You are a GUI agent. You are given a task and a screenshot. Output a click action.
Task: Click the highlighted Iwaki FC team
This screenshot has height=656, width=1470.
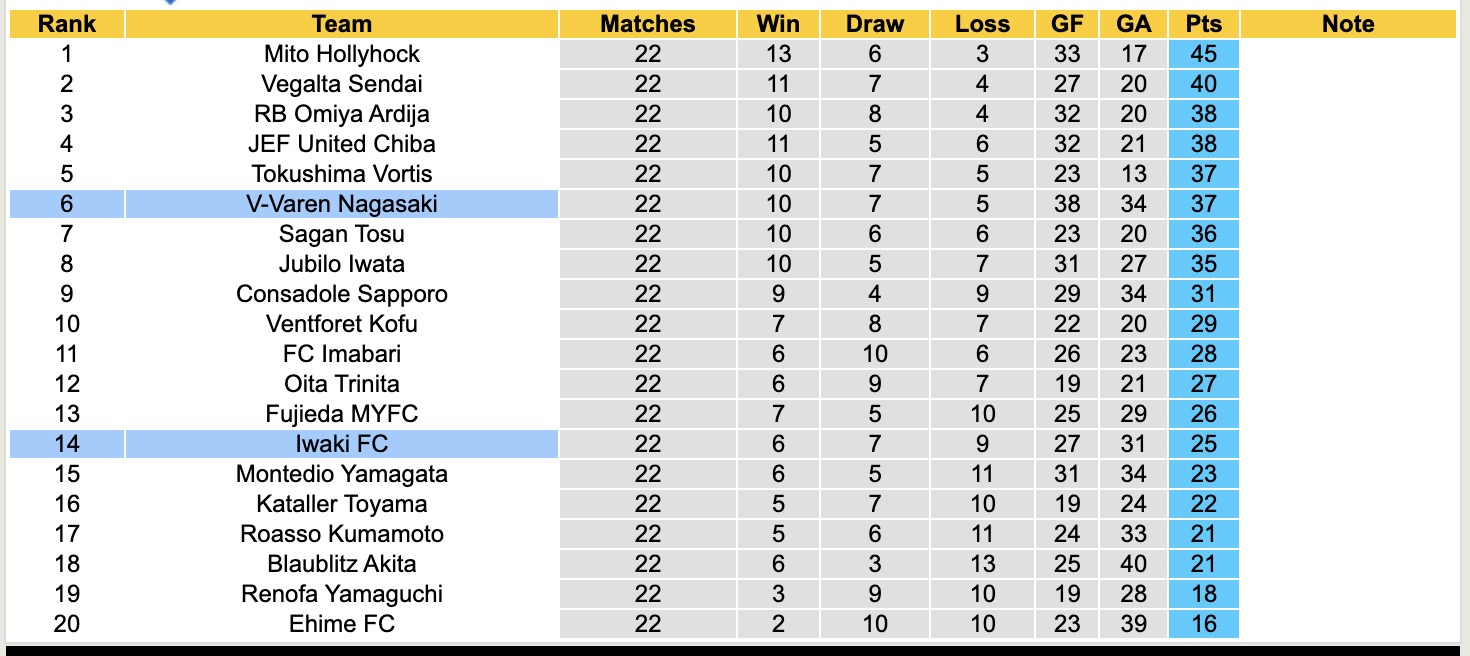click(342, 444)
